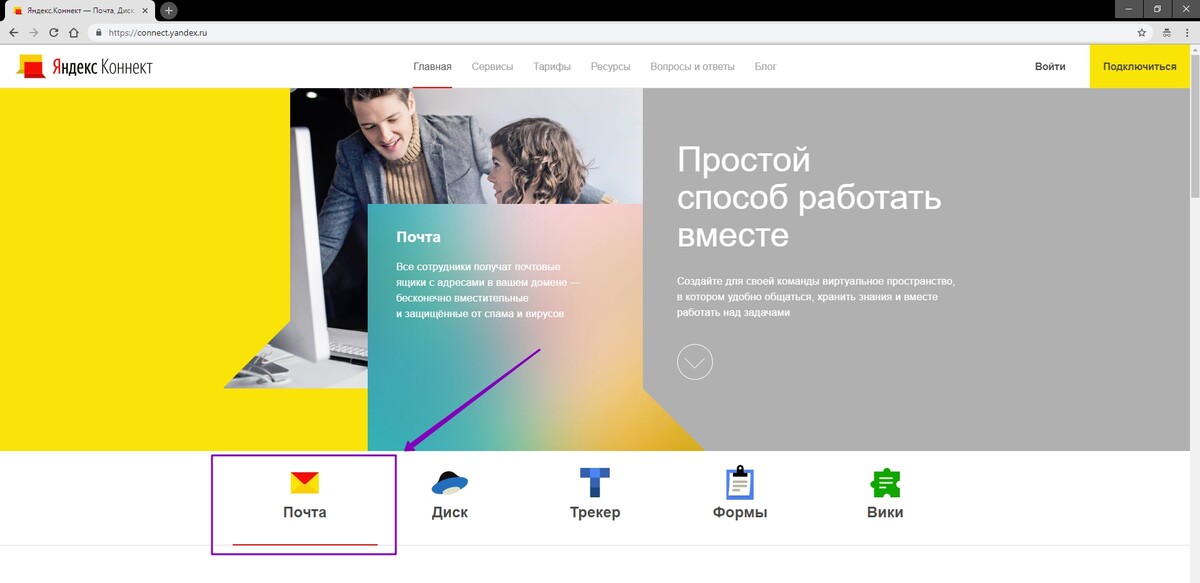
Task: Bookmark this page with the star icon
Action: (1142, 32)
